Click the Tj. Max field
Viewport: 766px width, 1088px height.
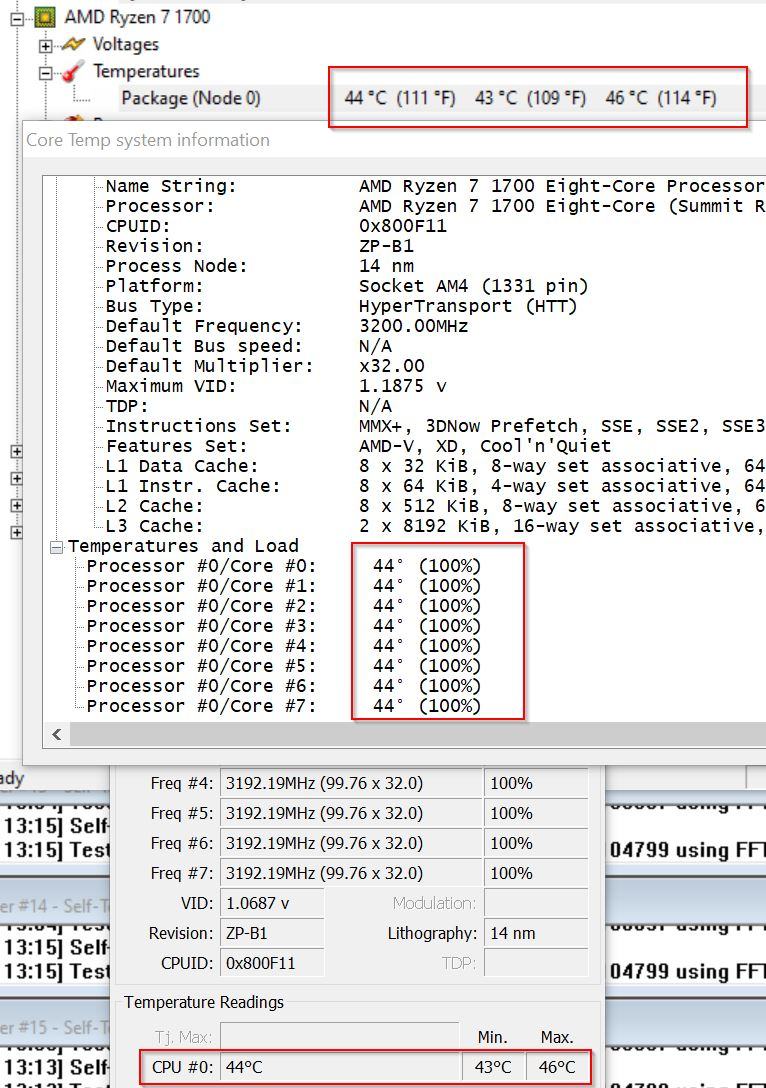[339, 1036]
